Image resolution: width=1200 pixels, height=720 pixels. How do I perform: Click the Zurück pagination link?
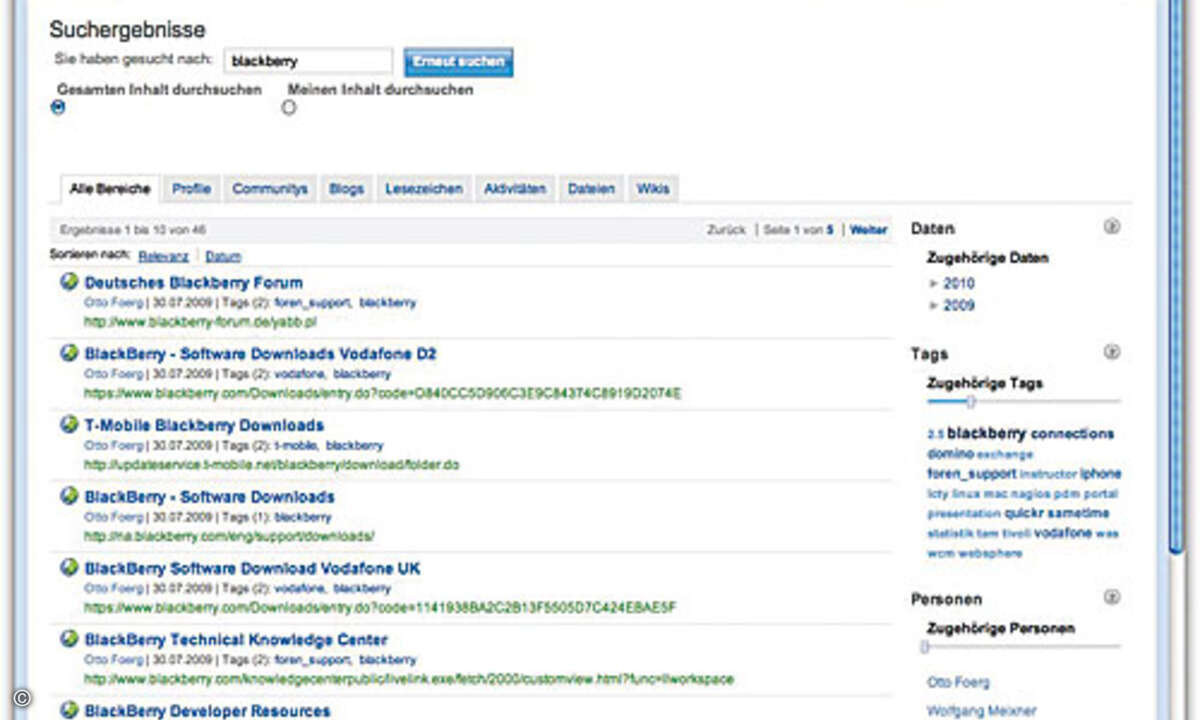pyautogui.click(x=726, y=230)
